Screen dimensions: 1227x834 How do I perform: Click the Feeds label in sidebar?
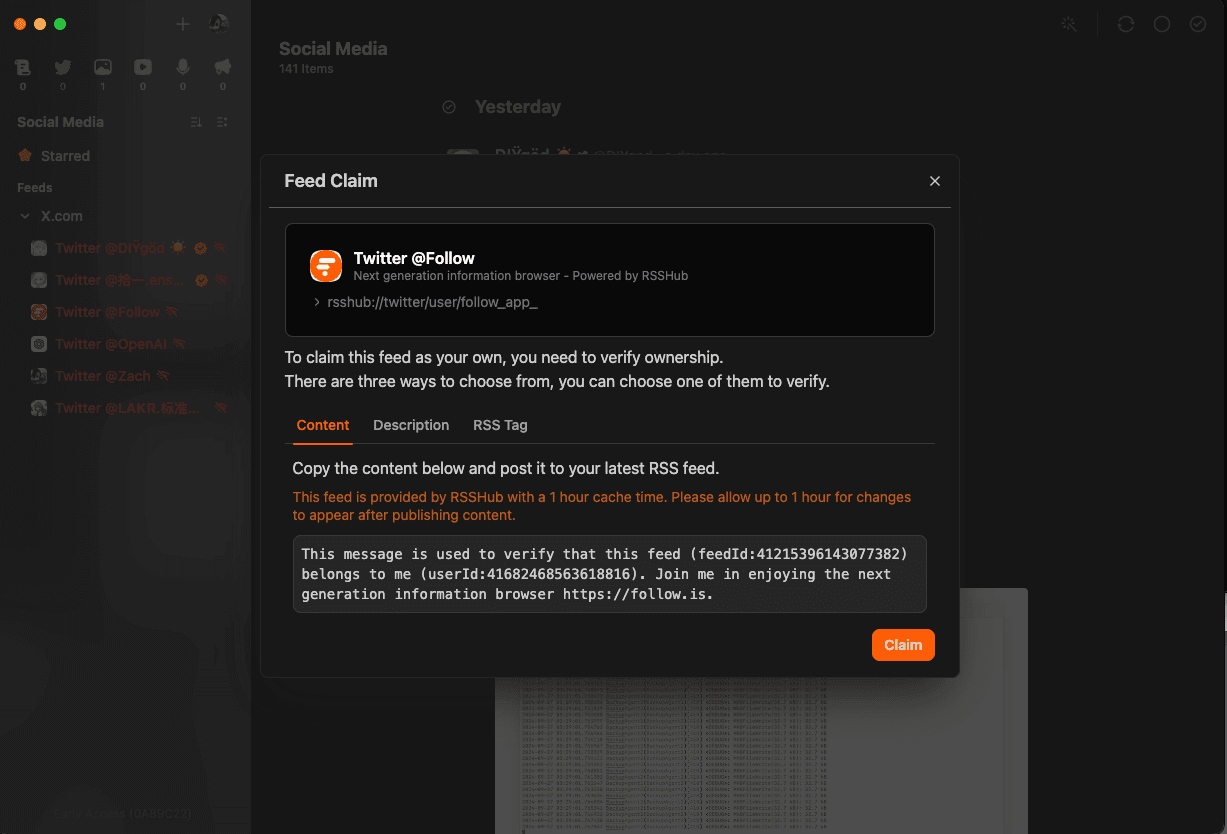pos(35,188)
